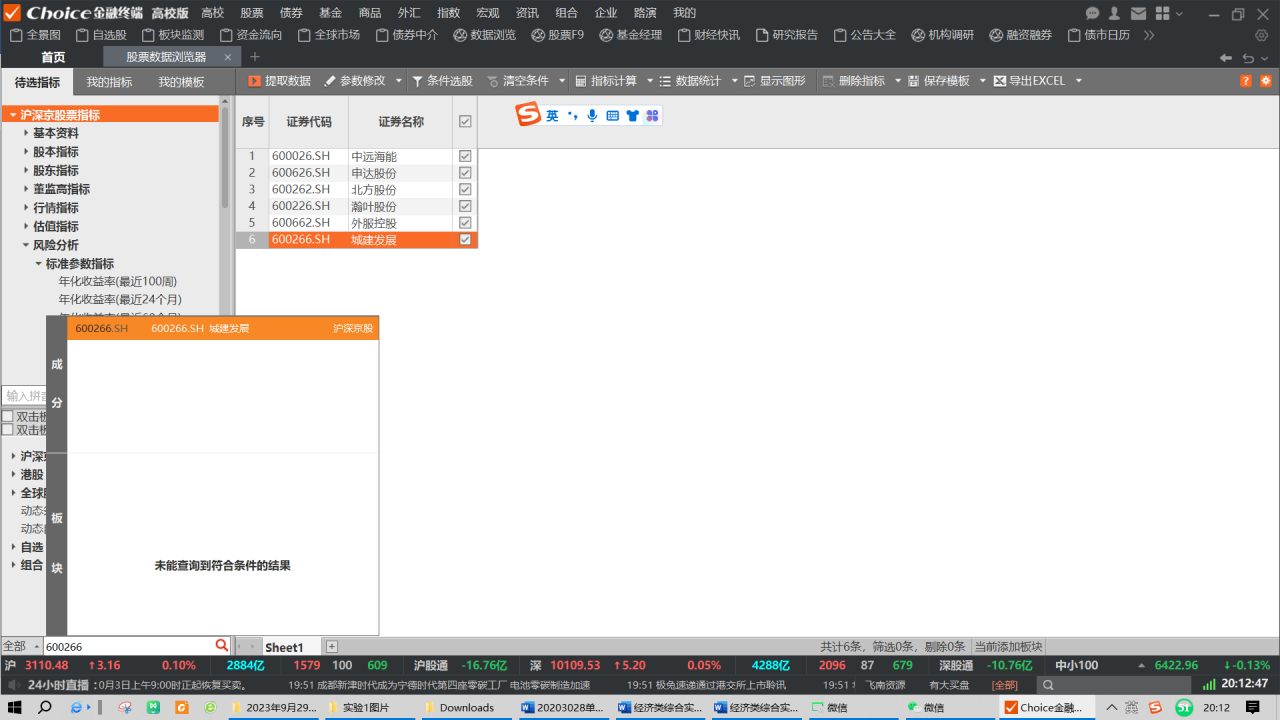The height and width of the screenshot is (720, 1280).
Task: Uncheck the checkbox for 外服控股
Action: [465, 222]
